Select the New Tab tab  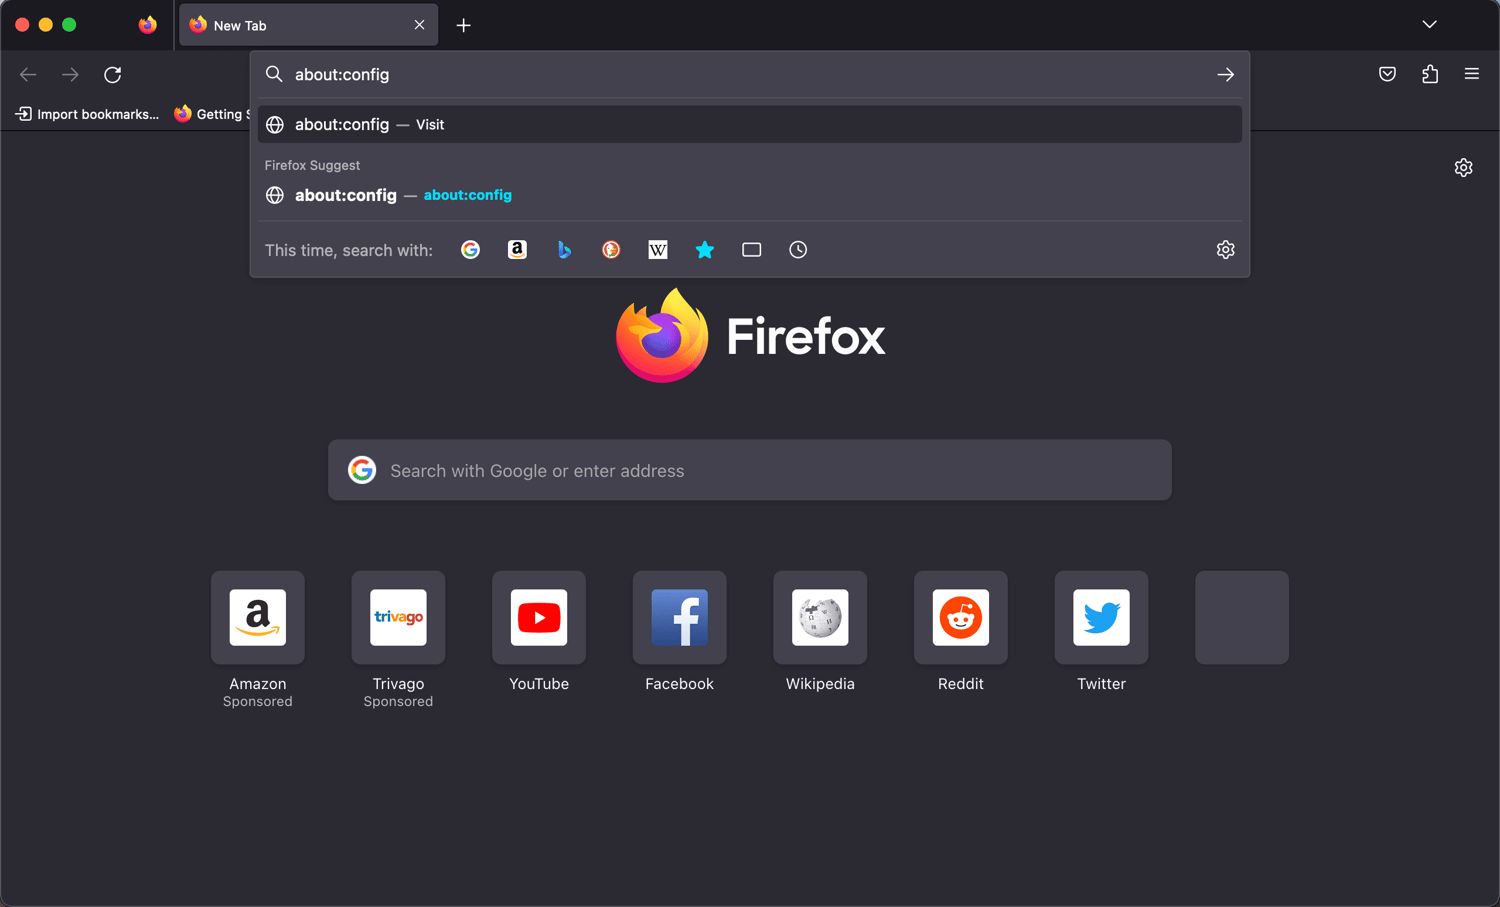click(x=308, y=25)
